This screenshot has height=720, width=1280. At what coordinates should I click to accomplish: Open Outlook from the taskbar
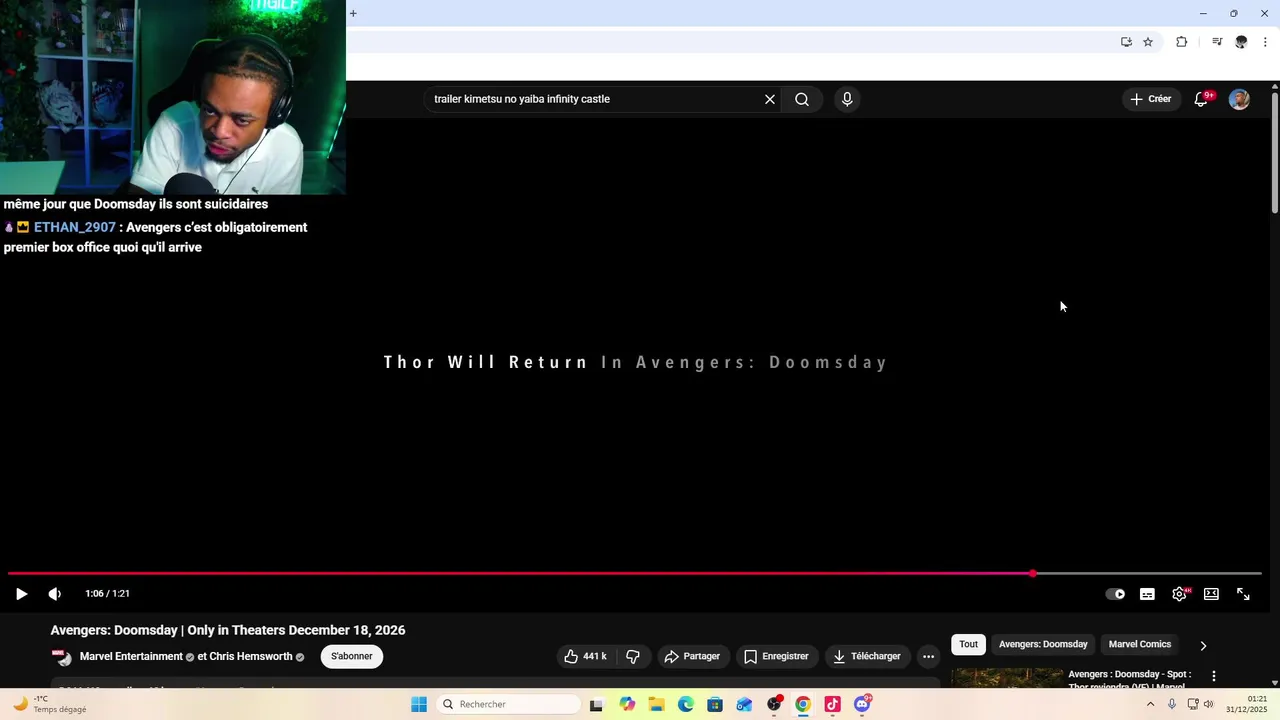[x=744, y=704]
